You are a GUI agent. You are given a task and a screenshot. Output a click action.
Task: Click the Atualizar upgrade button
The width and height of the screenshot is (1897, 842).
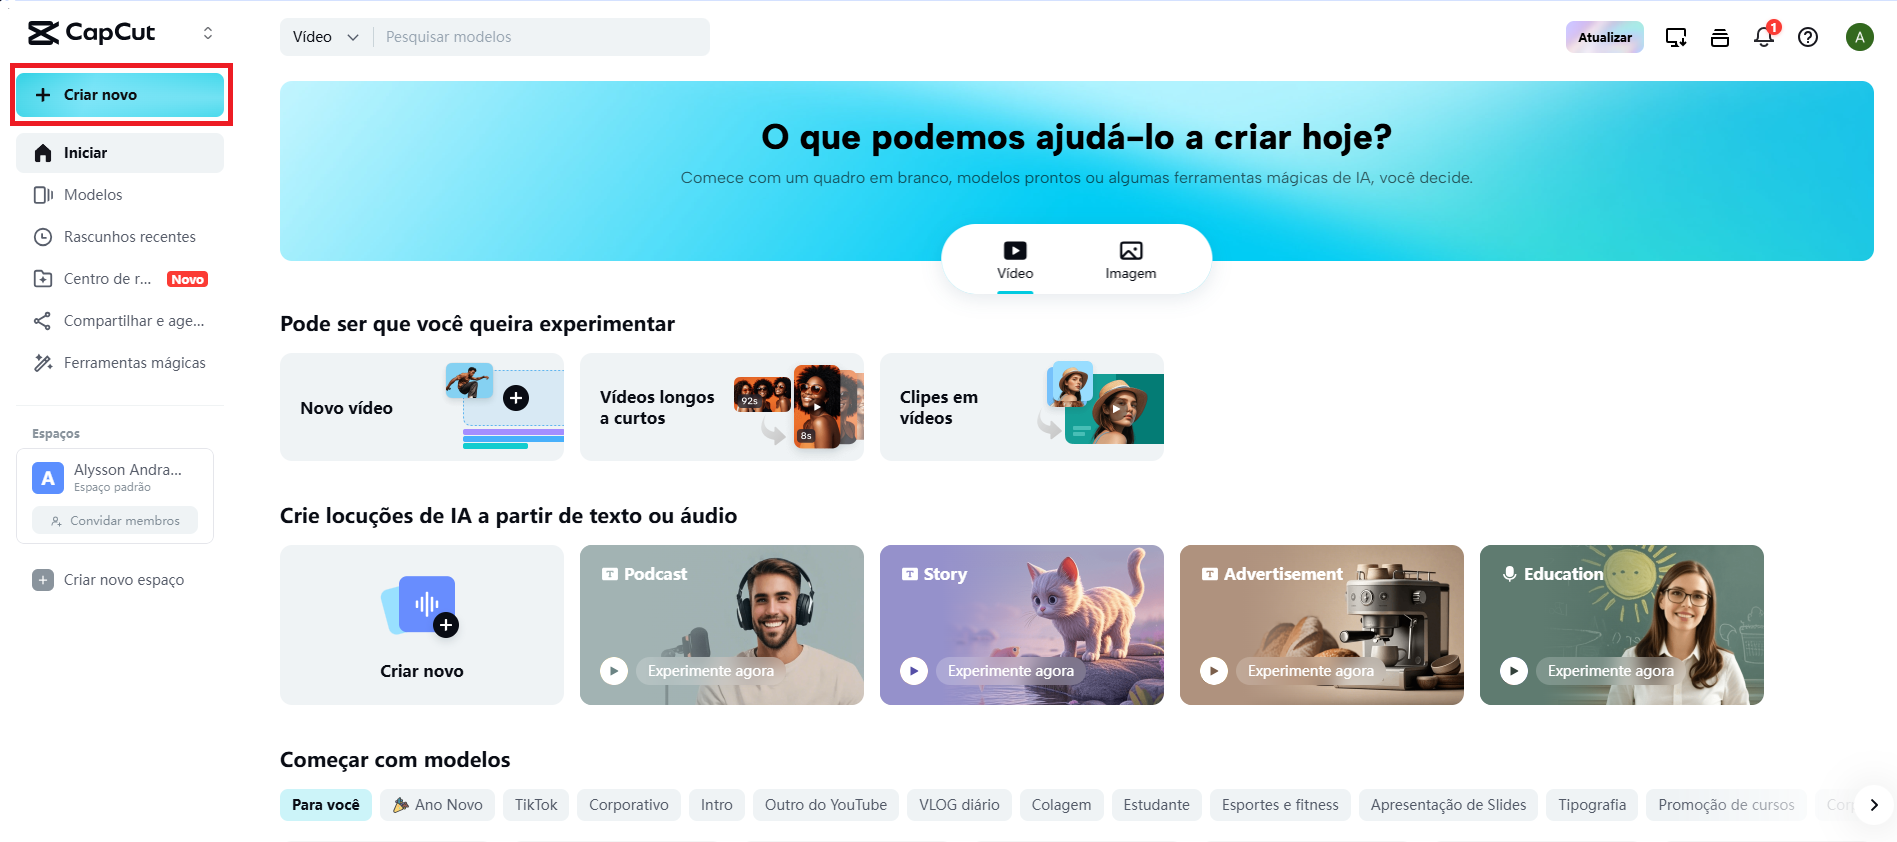pos(1604,37)
